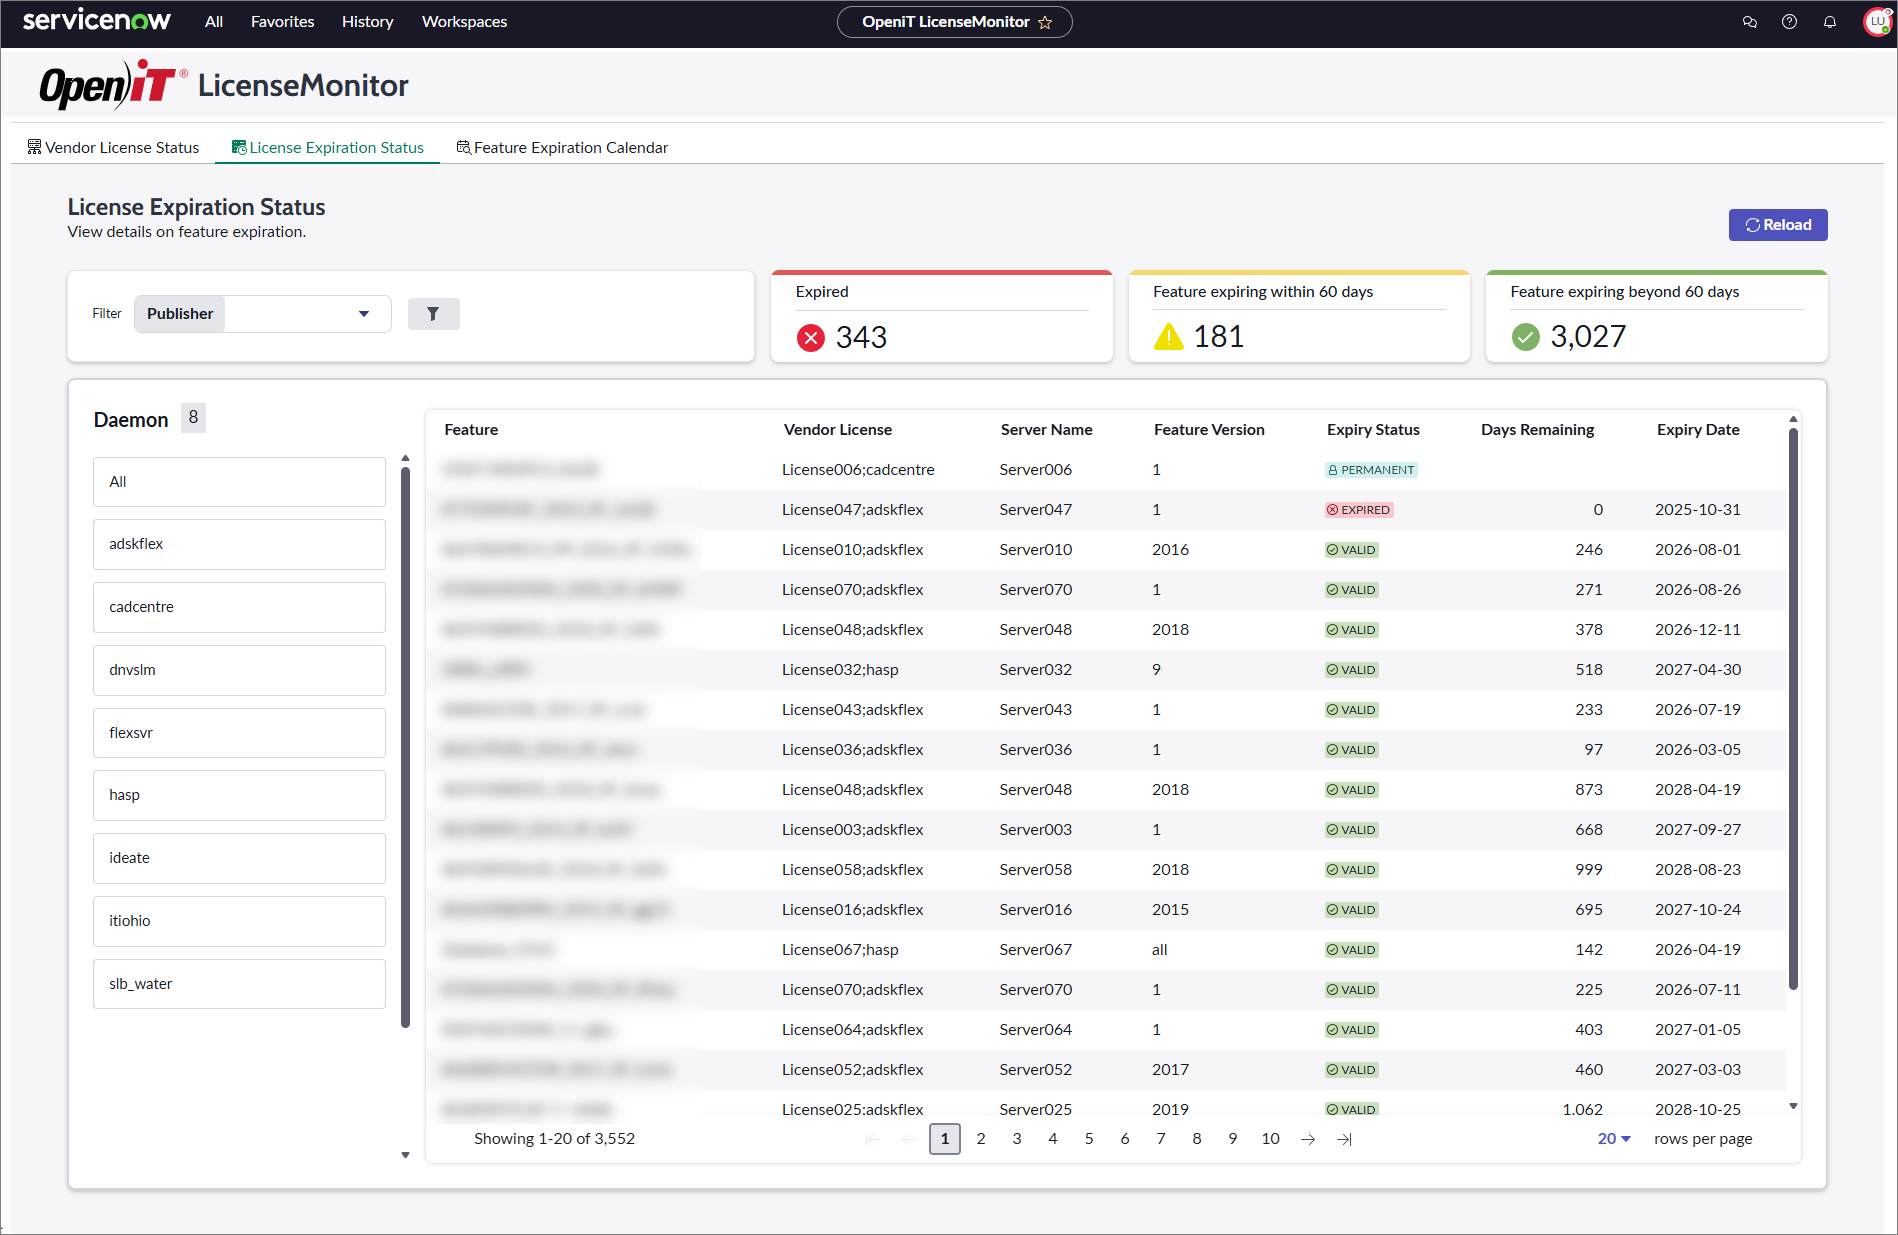Viewport: 1898px width, 1235px height.
Task: Click the Reload button
Action: [x=1778, y=225]
